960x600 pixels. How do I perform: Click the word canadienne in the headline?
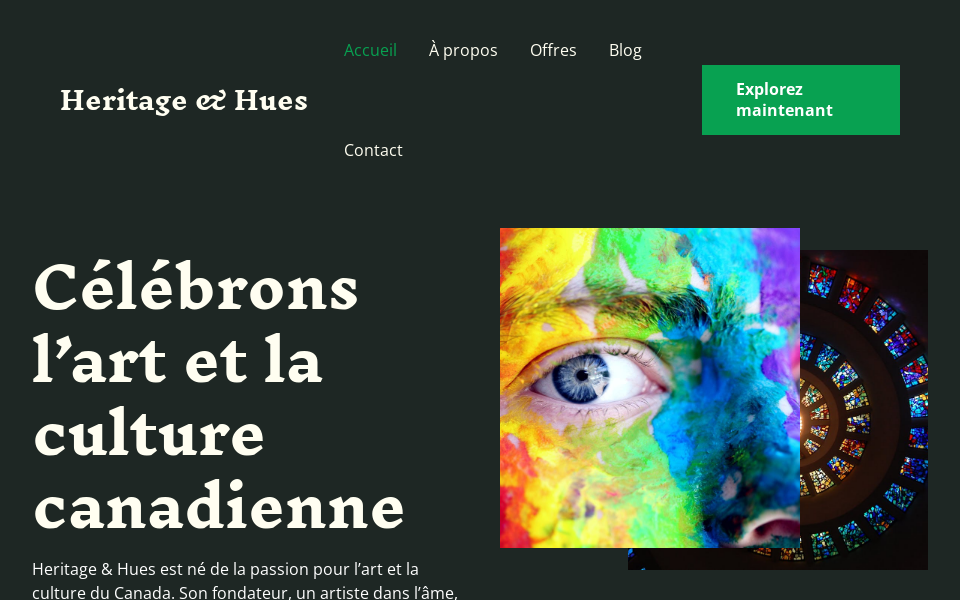[x=219, y=506]
